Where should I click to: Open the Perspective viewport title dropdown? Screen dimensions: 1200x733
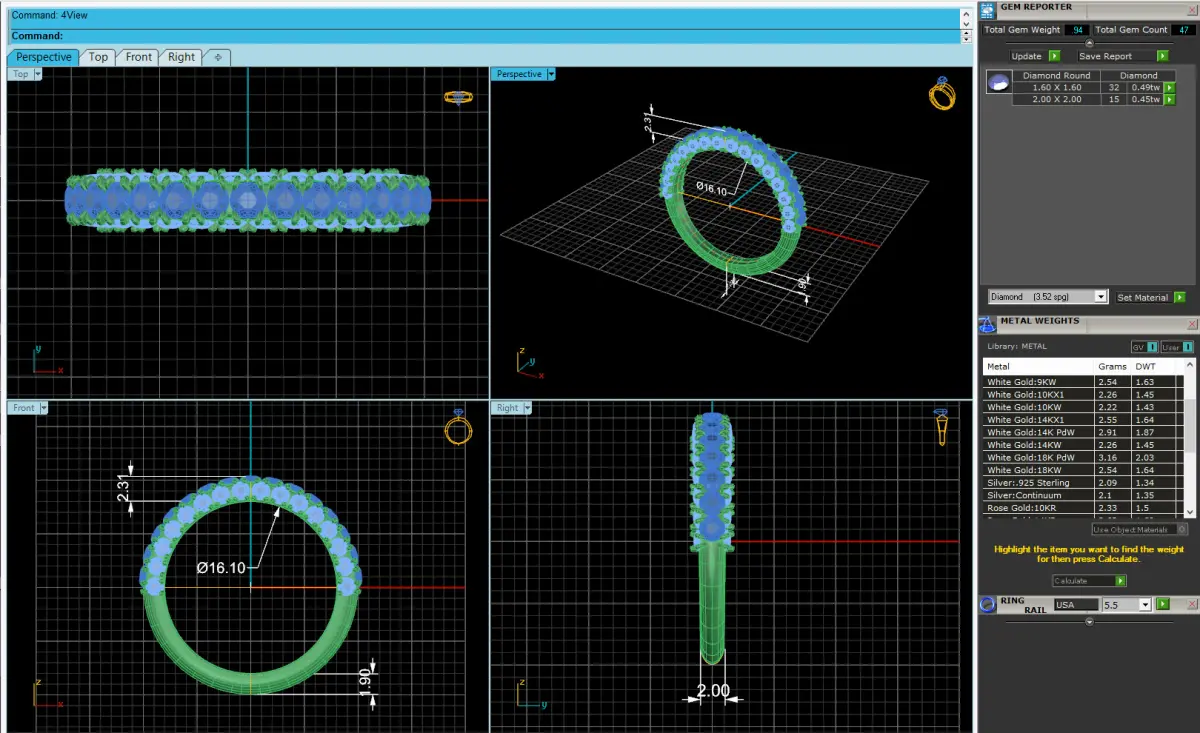pos(551,74)
